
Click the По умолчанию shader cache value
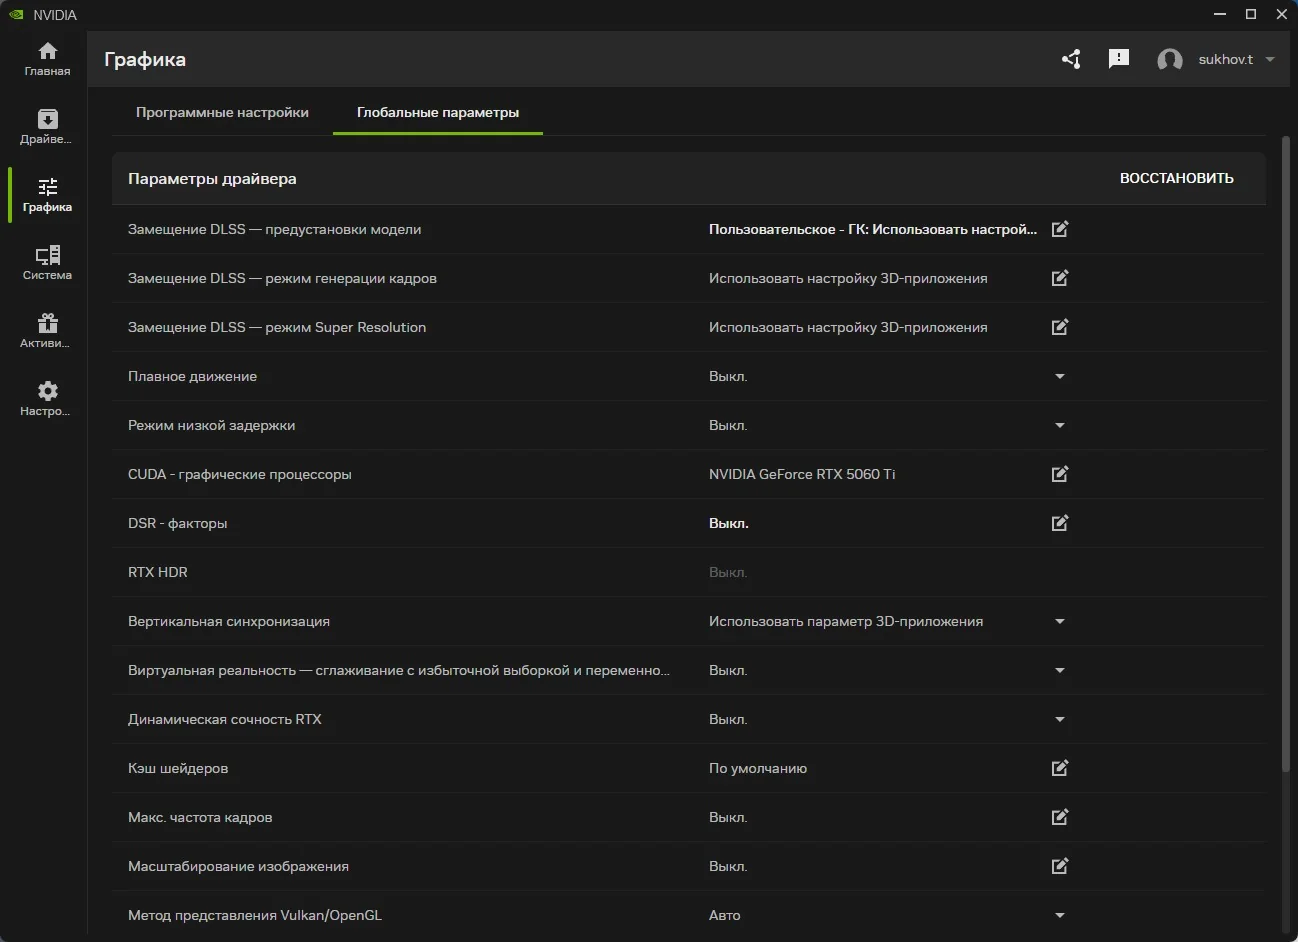pyautogui.click(x=758, y=768)
